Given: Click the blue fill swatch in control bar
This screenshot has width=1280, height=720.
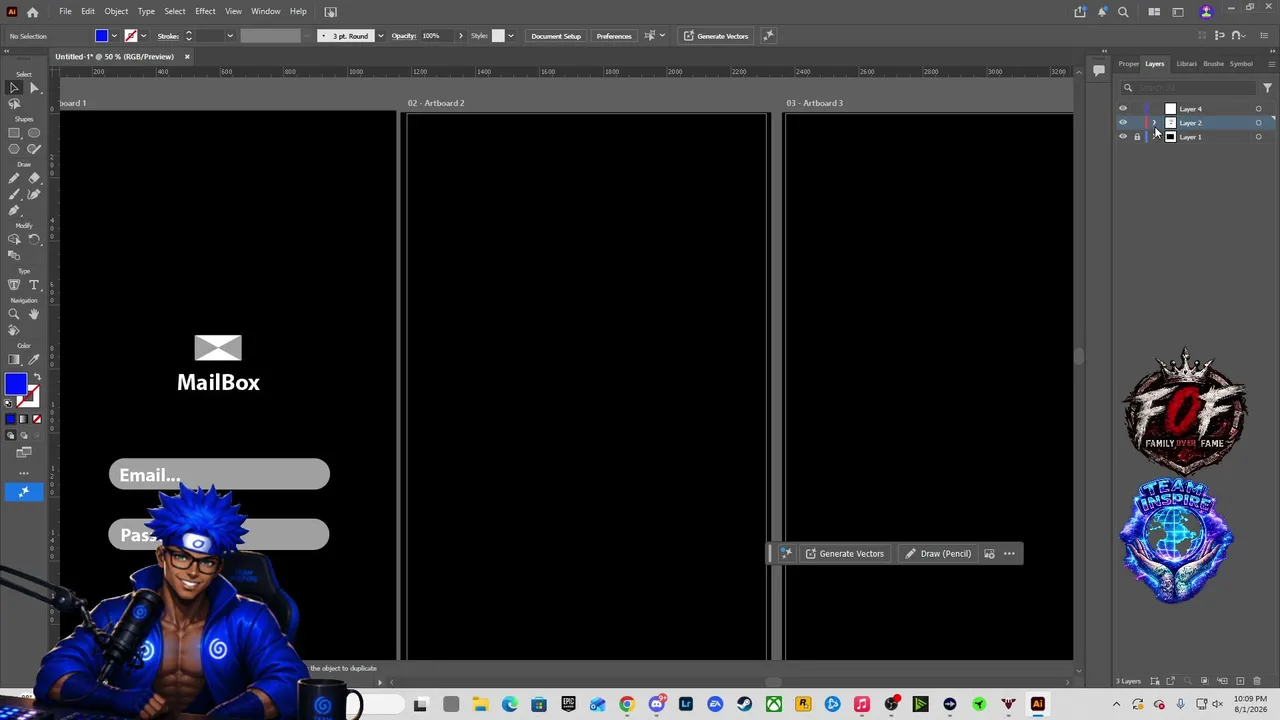Looking at the screenshot, I should pyautogui.click(x=101, y=36).
